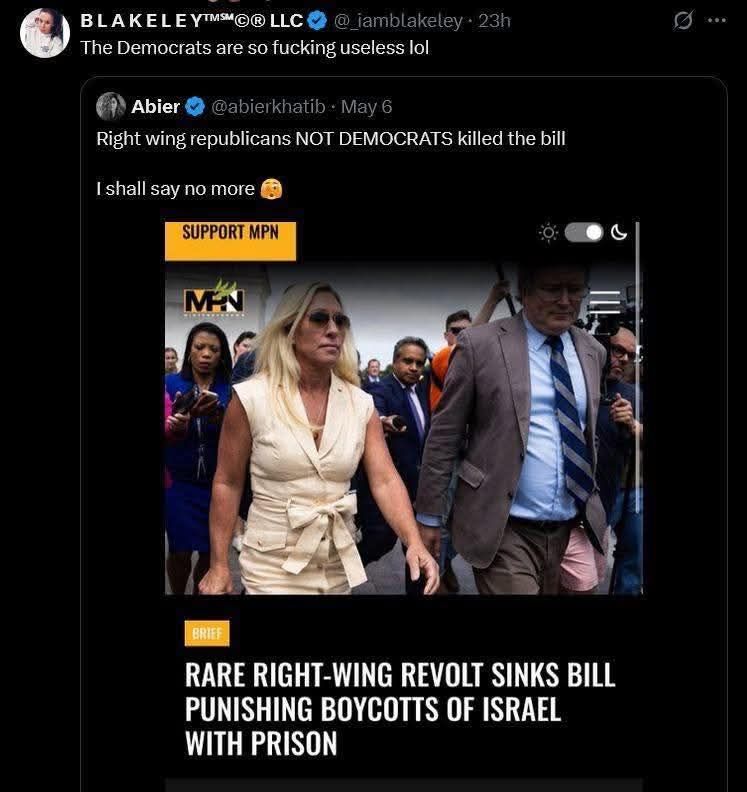Open the three-dot more options menu
Image resolution: width=747 pixels, height=792 pixels.
pos(716,21)
